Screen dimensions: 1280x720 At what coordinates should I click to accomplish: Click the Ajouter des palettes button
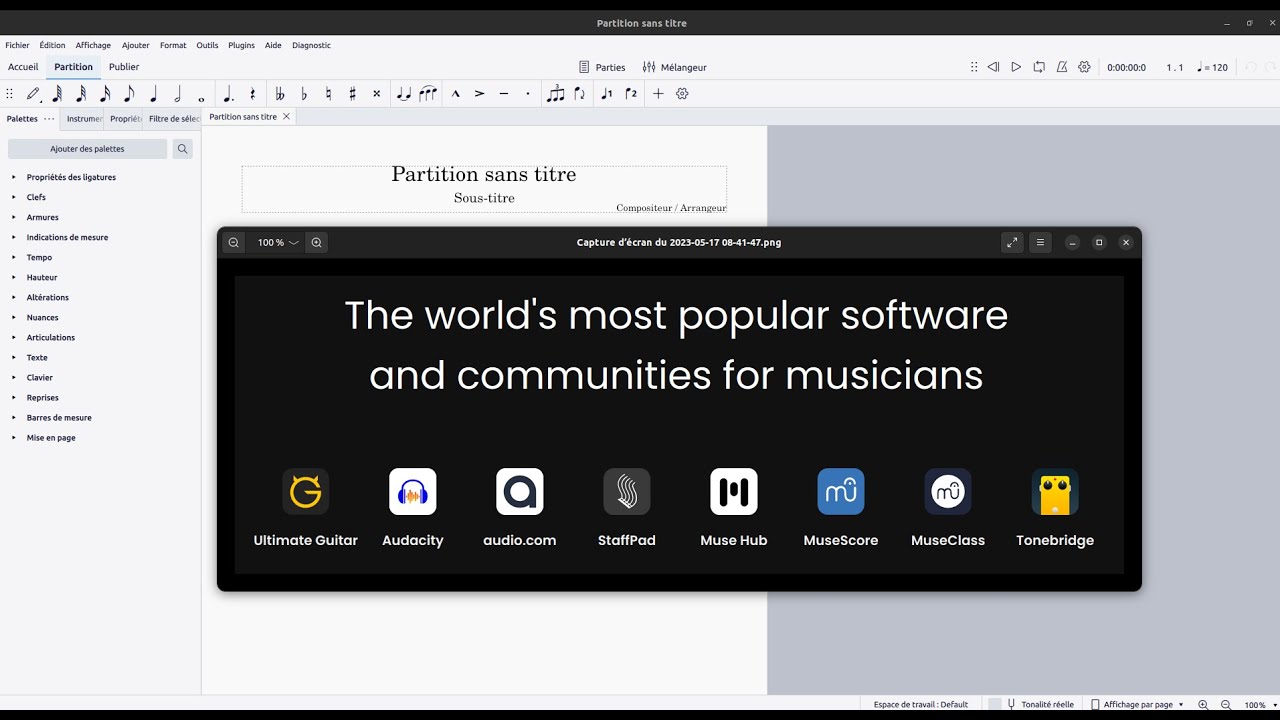coord(87,149)
